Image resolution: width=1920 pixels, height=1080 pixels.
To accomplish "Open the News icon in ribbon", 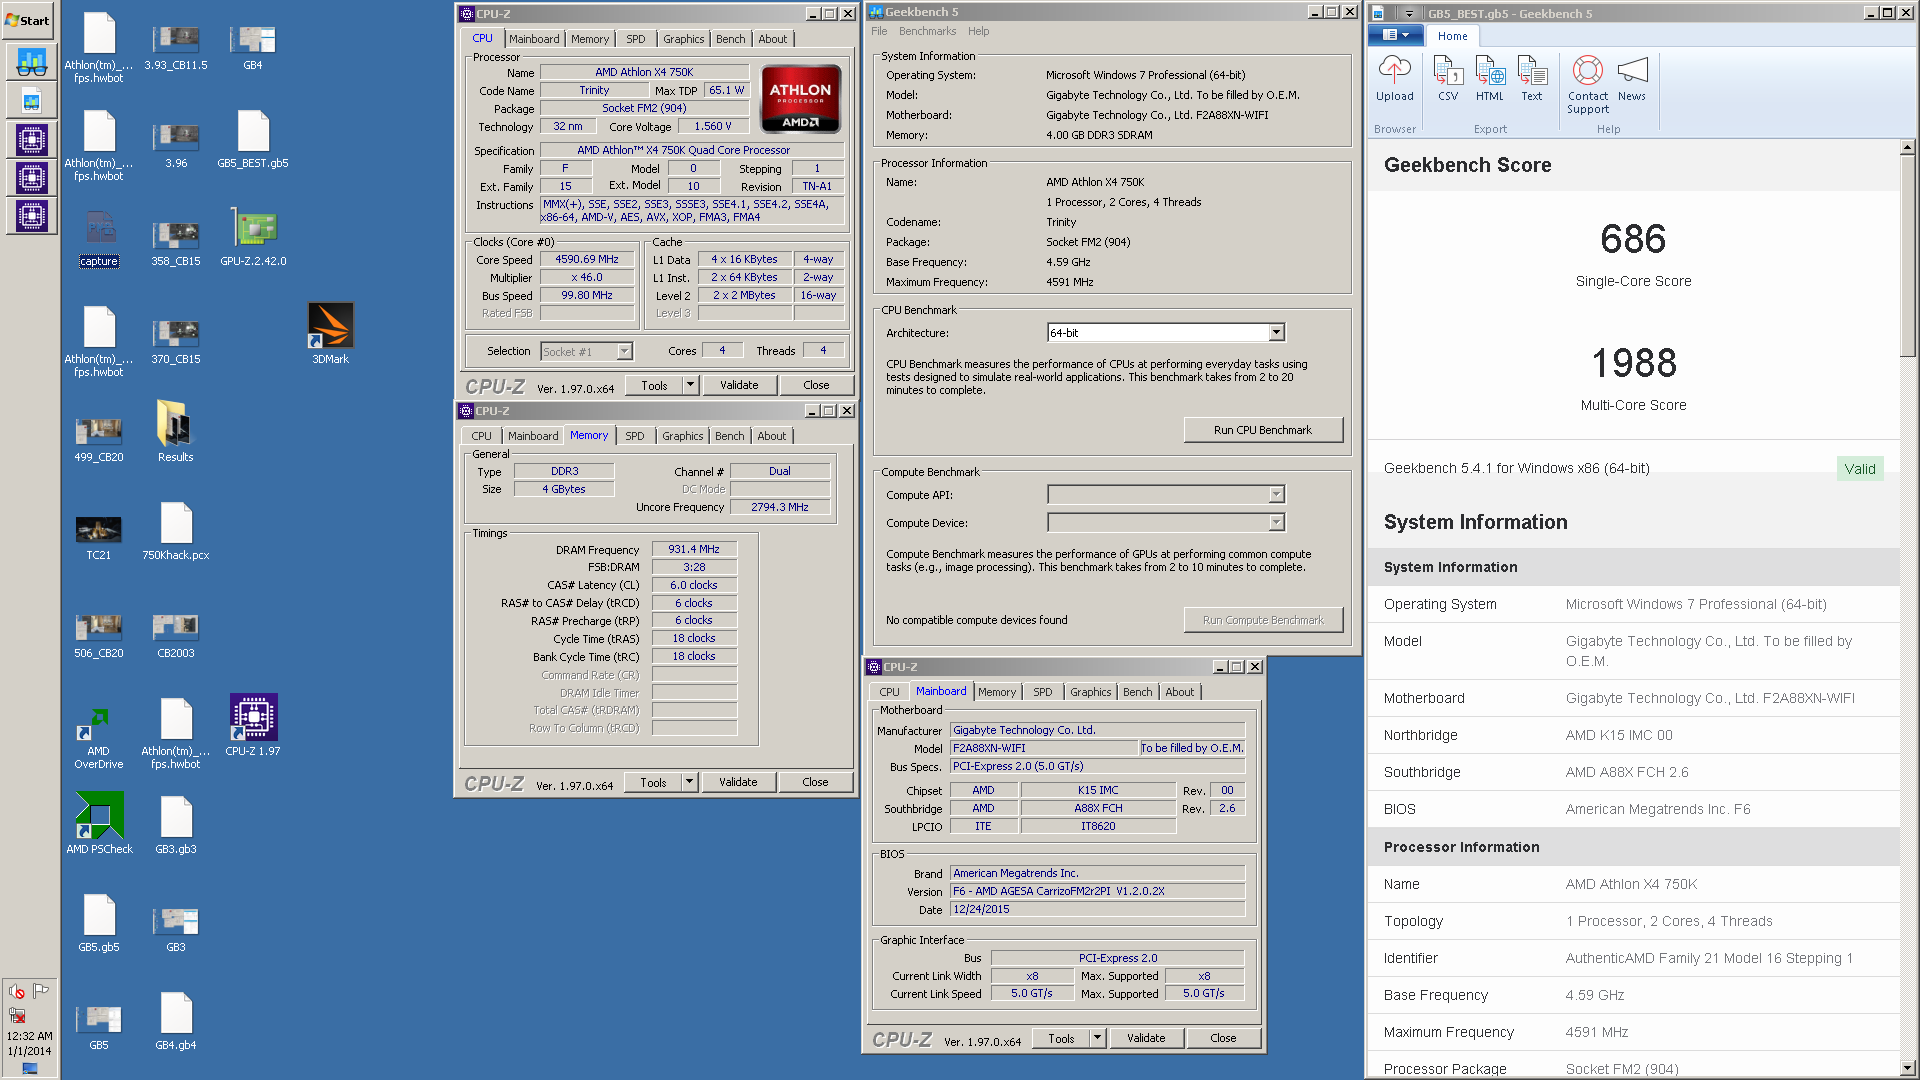I will (x=1632, y=79).
